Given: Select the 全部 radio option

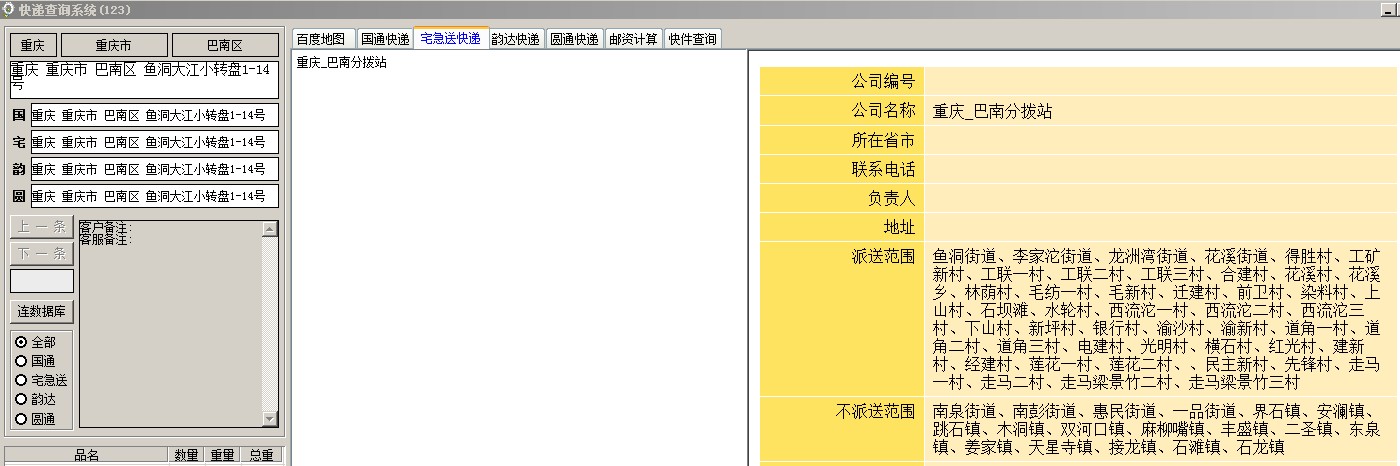Looking at the screenshot, I should point(21,342).
